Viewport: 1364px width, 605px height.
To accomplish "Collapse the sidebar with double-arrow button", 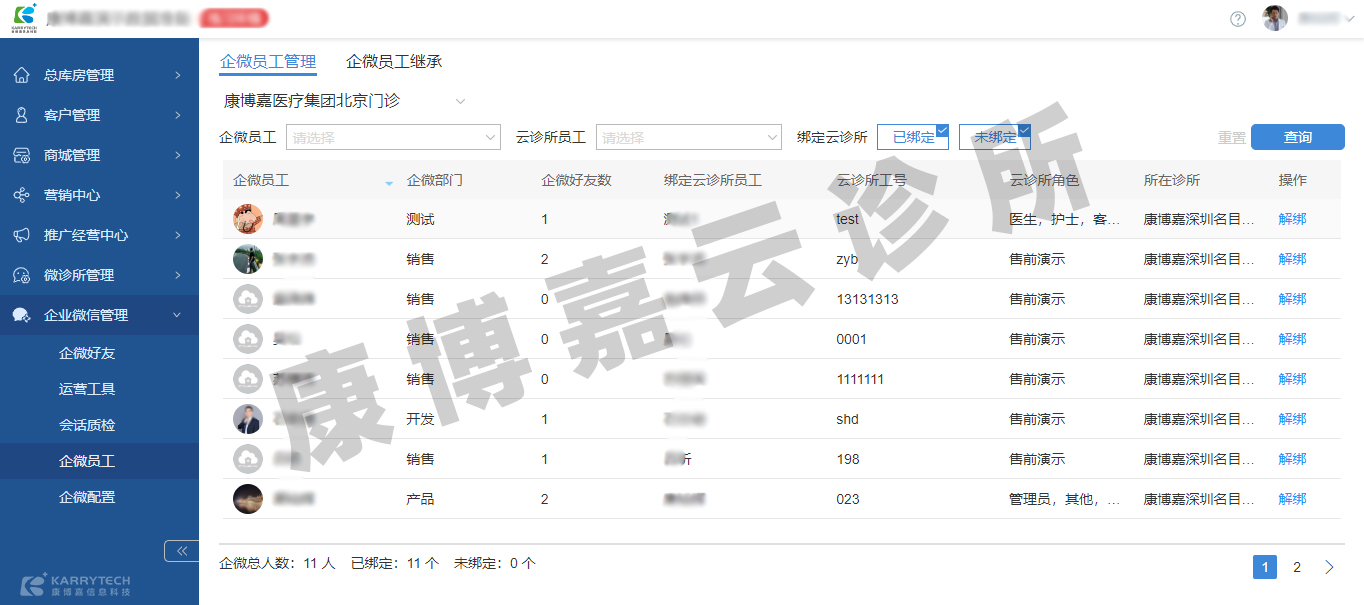I will point(181,550).
